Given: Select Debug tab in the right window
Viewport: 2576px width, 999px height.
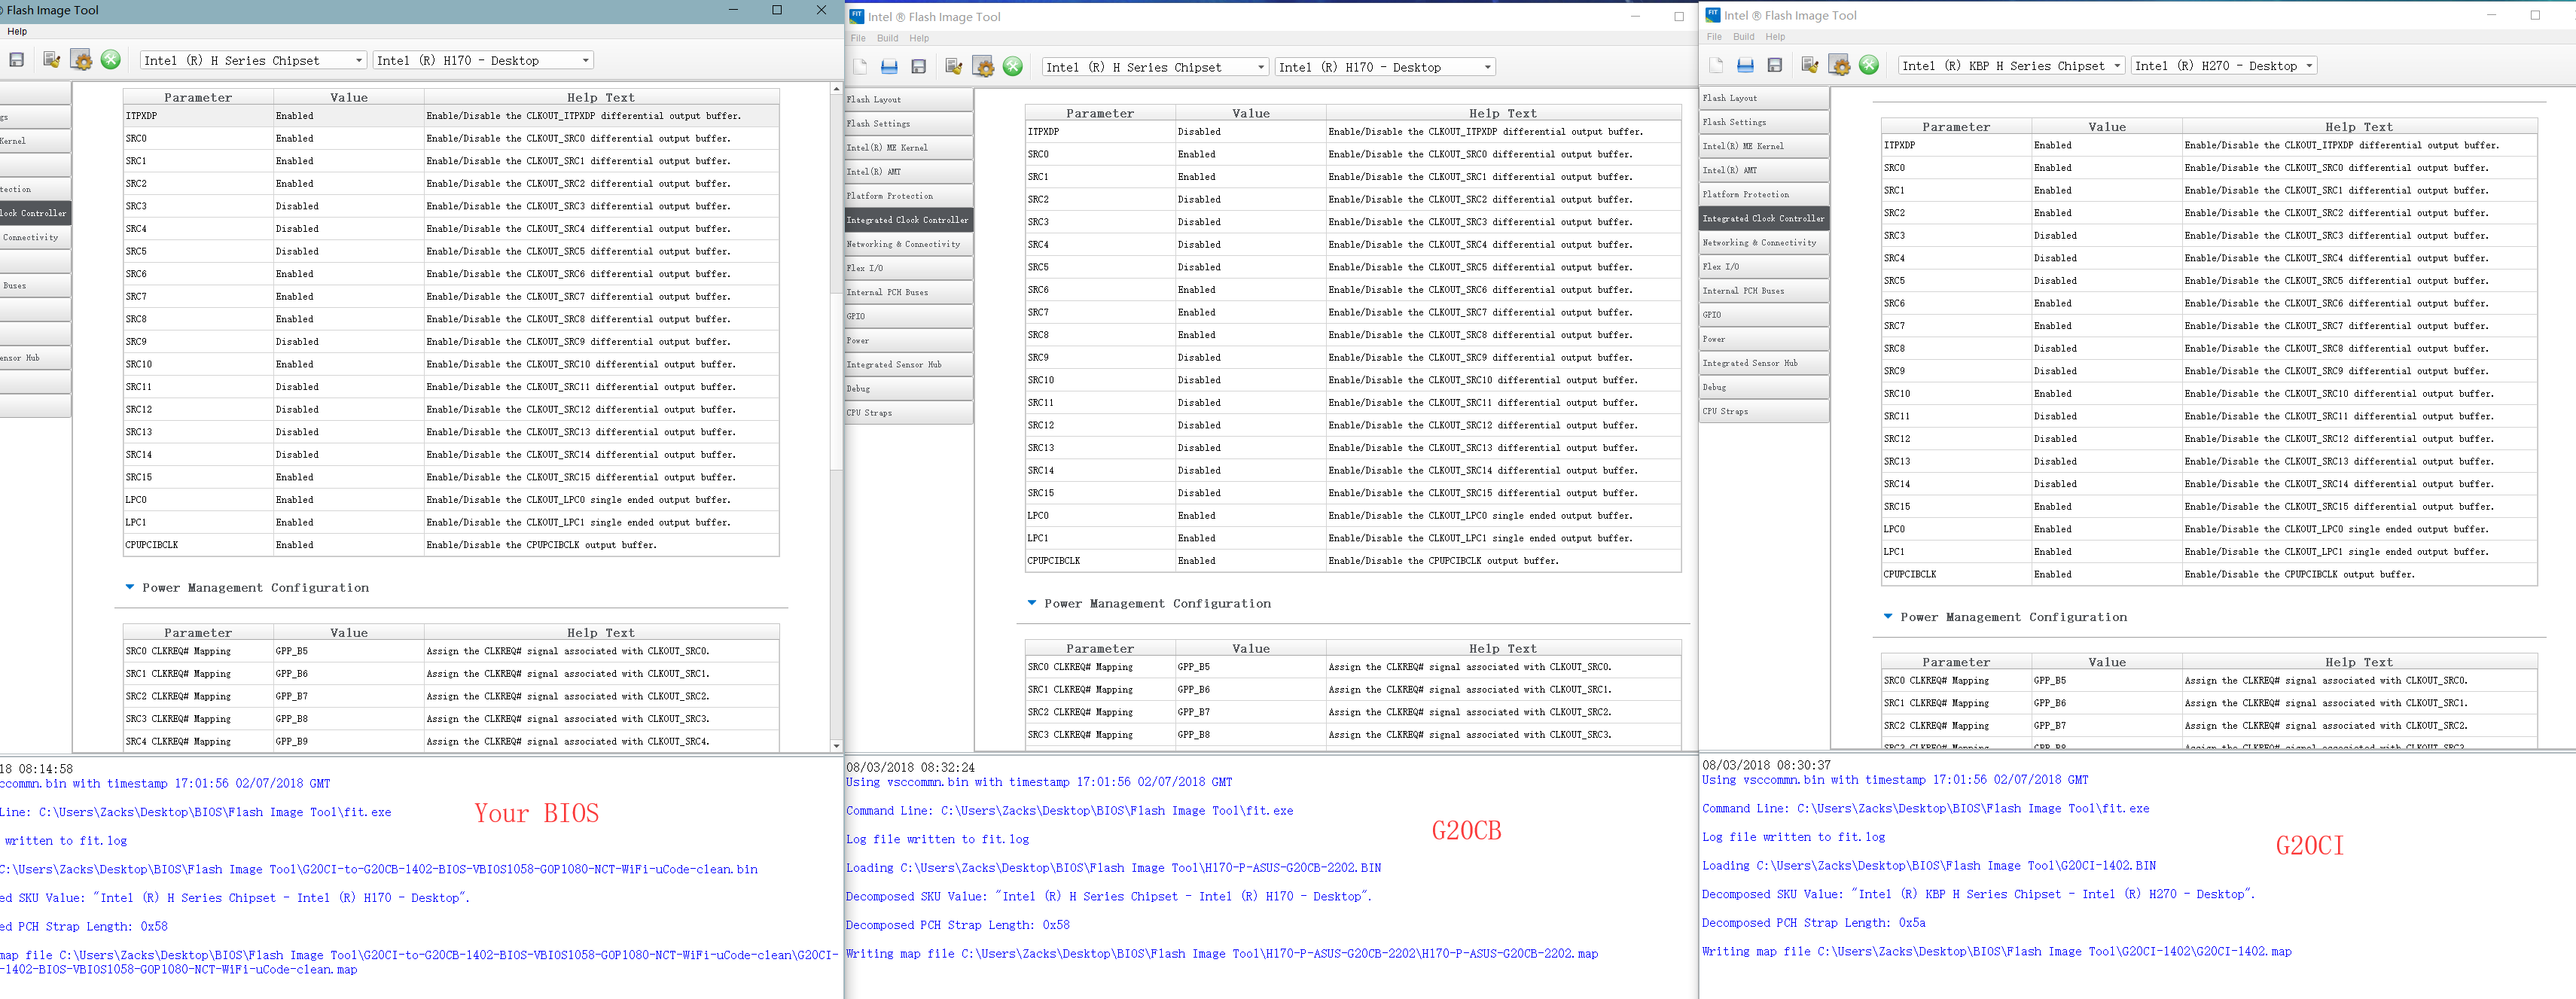Looking at the screenshot, I should pos(1764,387).
